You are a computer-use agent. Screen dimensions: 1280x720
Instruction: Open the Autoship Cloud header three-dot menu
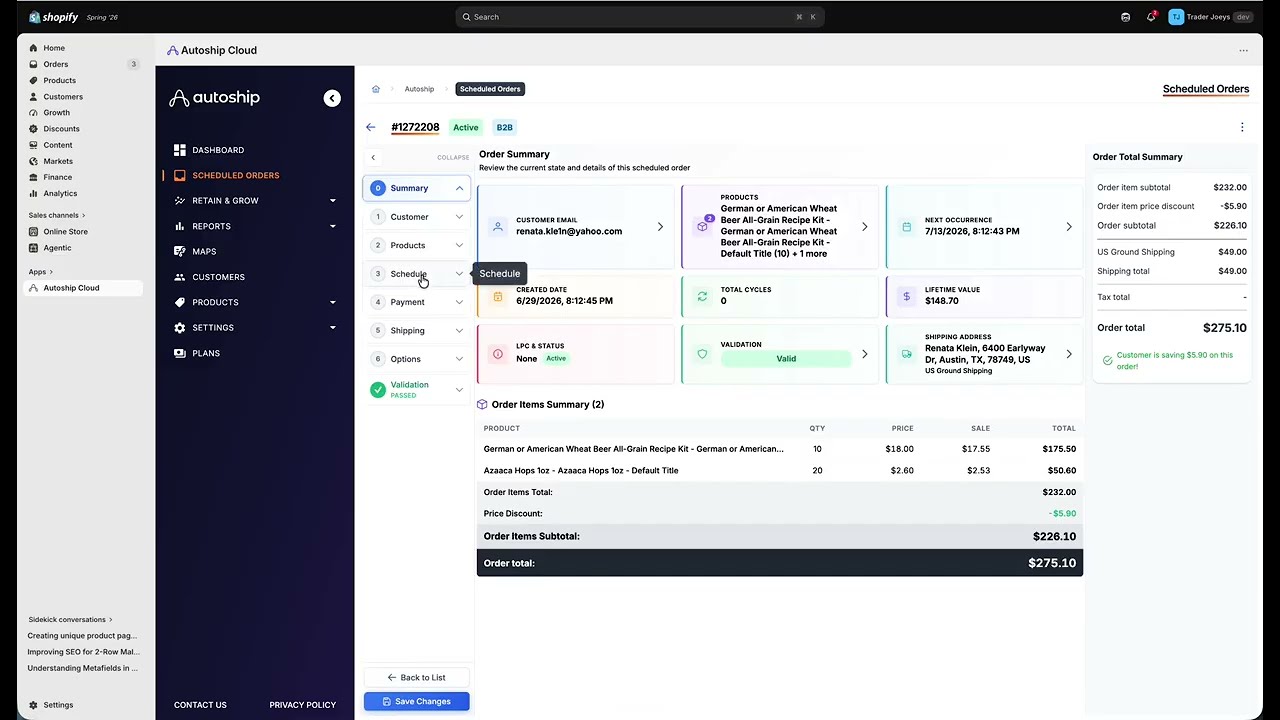click(x=1244, y=50)
